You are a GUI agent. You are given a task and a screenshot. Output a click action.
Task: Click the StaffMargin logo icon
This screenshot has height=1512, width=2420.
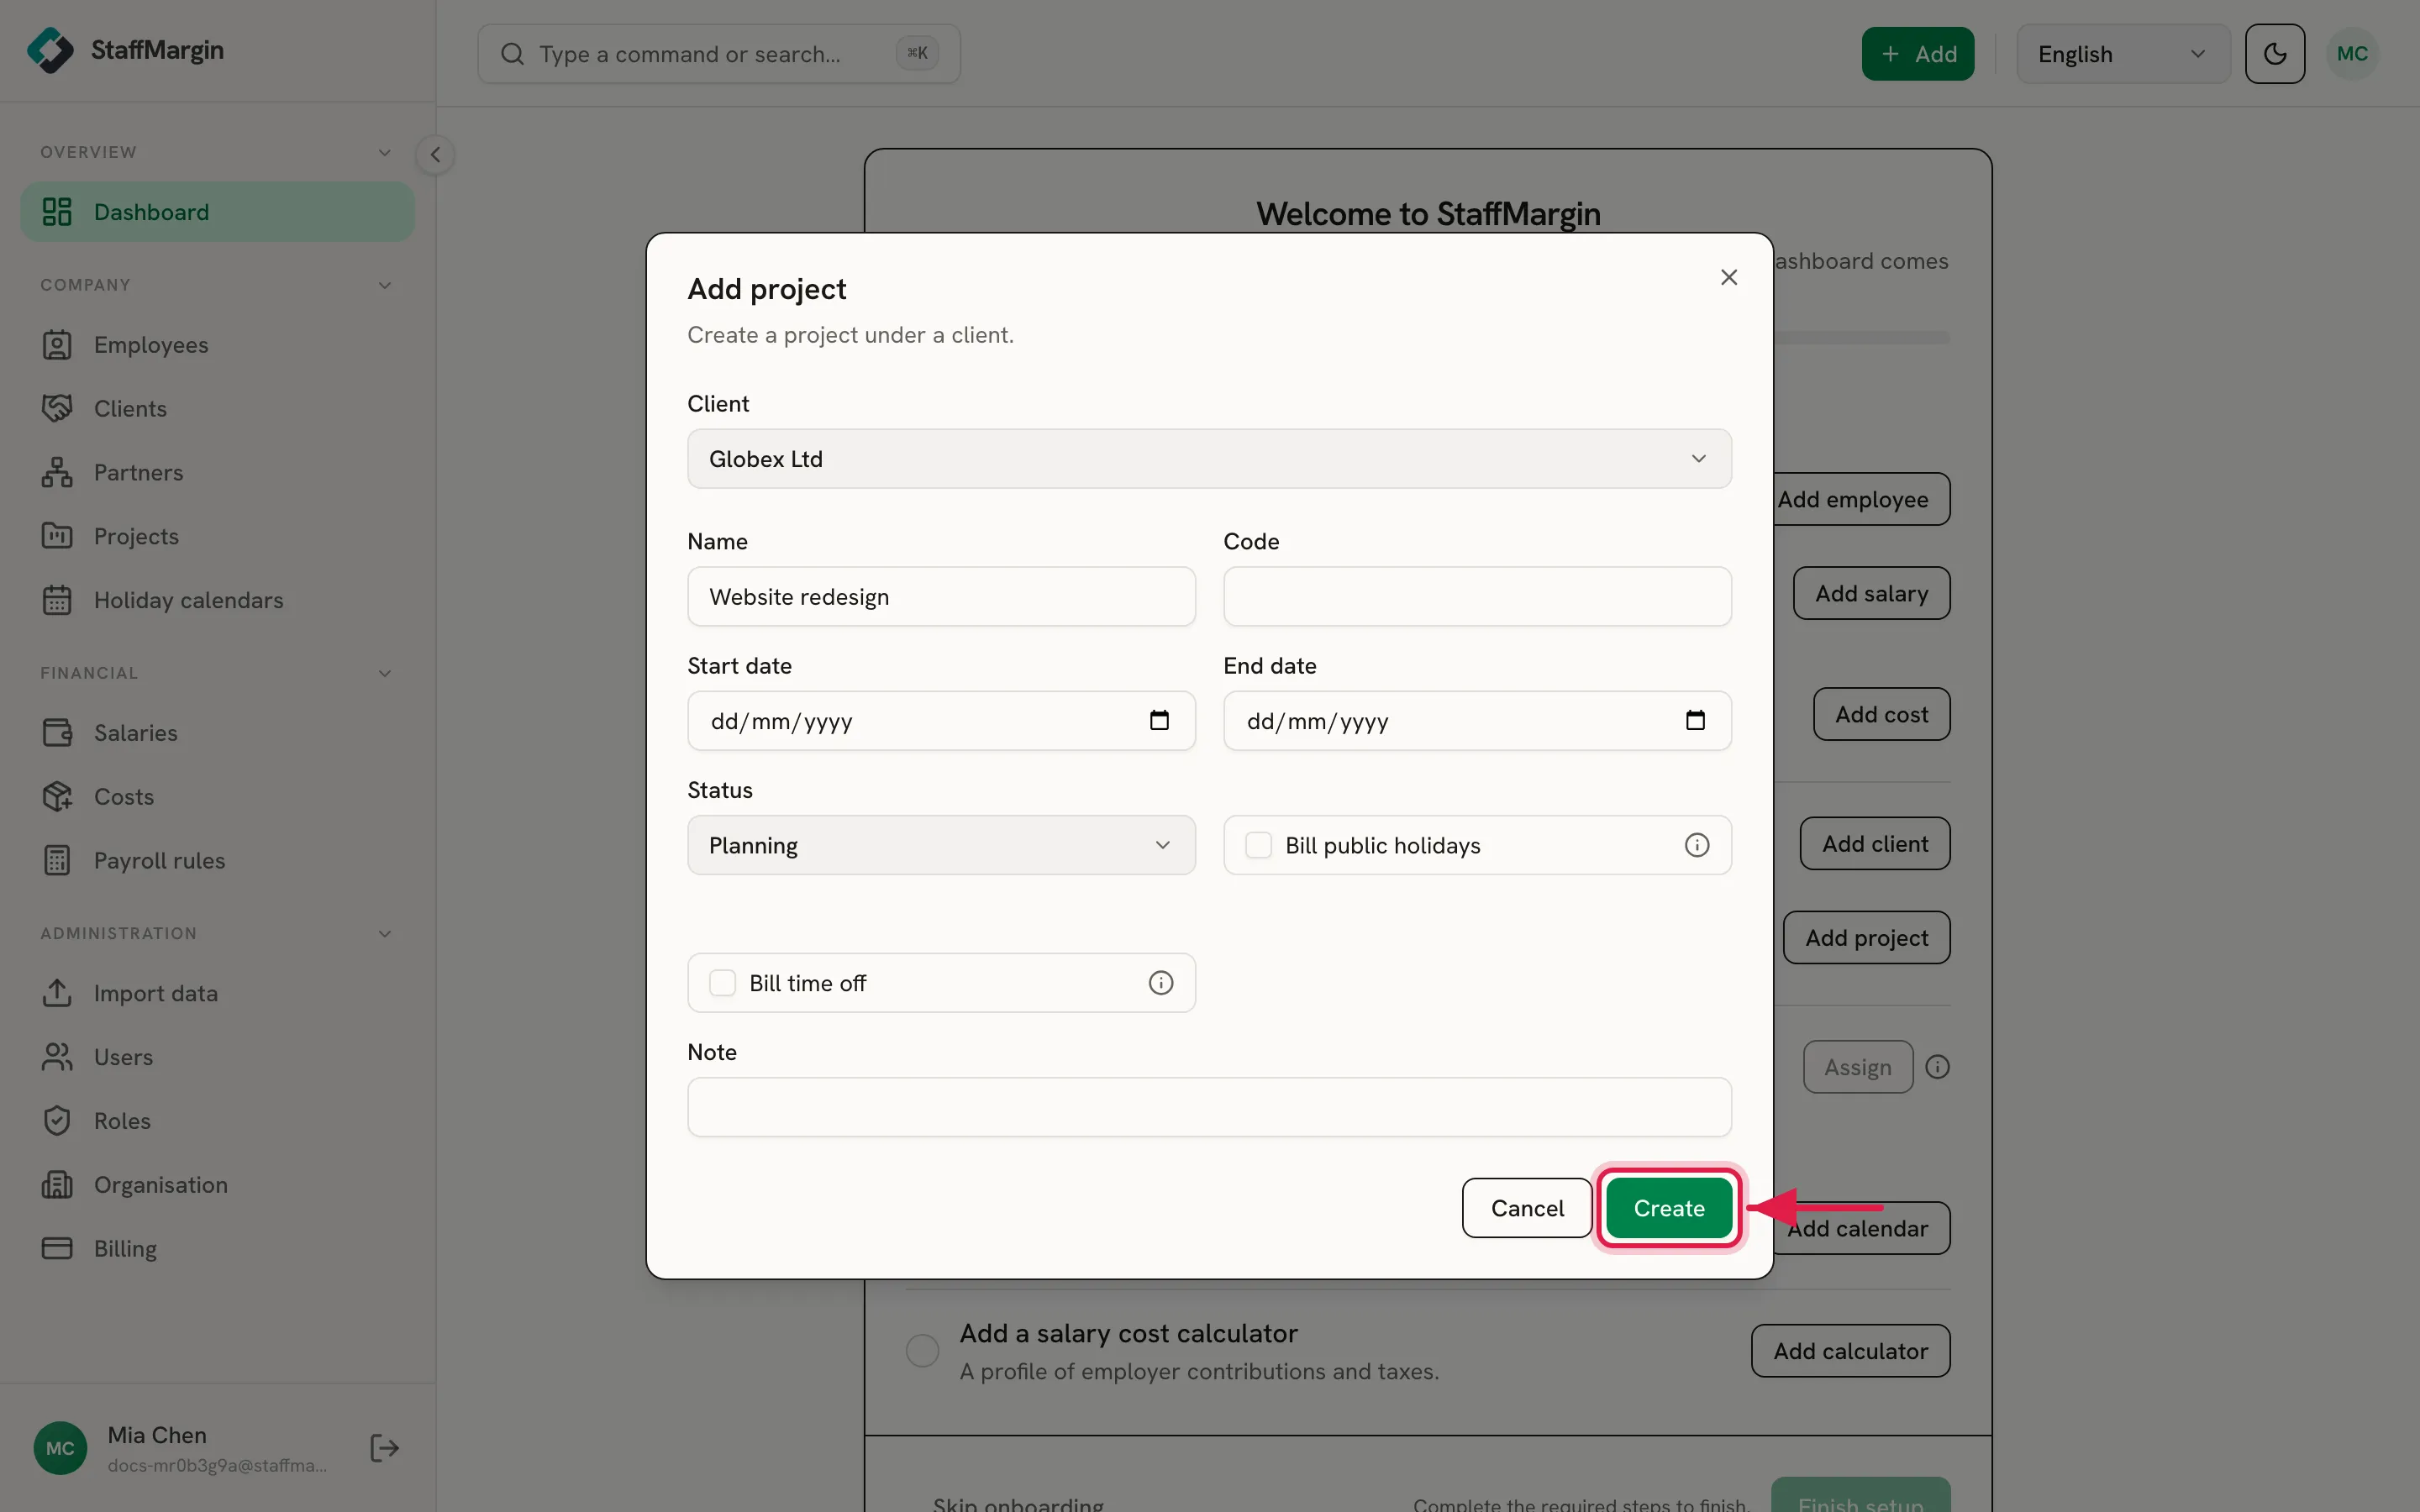(x=50, y=50)
